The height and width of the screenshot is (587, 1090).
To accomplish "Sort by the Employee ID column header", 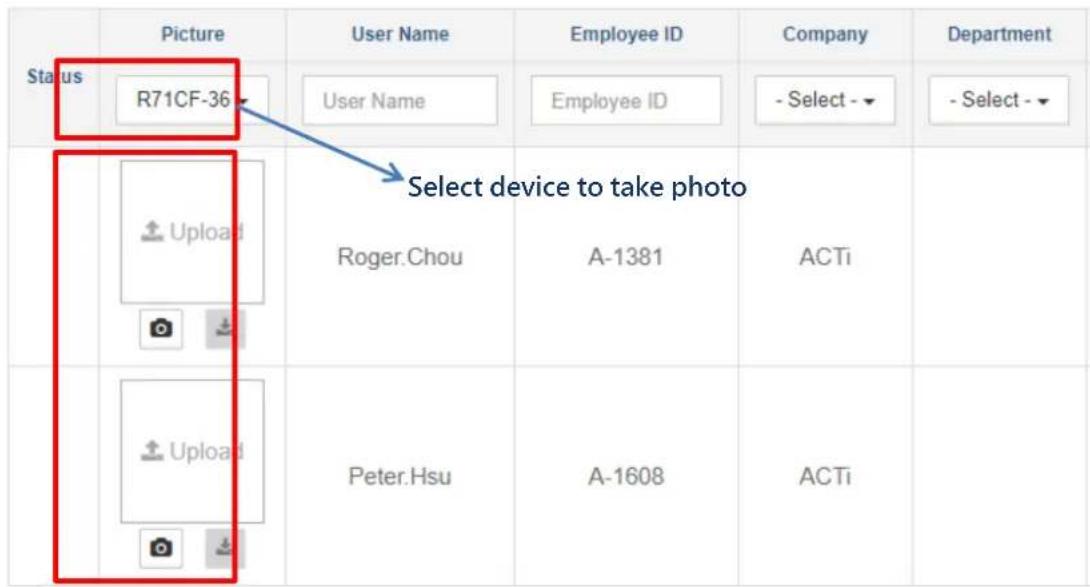I will pyautogui.click(x=626, y=34).
